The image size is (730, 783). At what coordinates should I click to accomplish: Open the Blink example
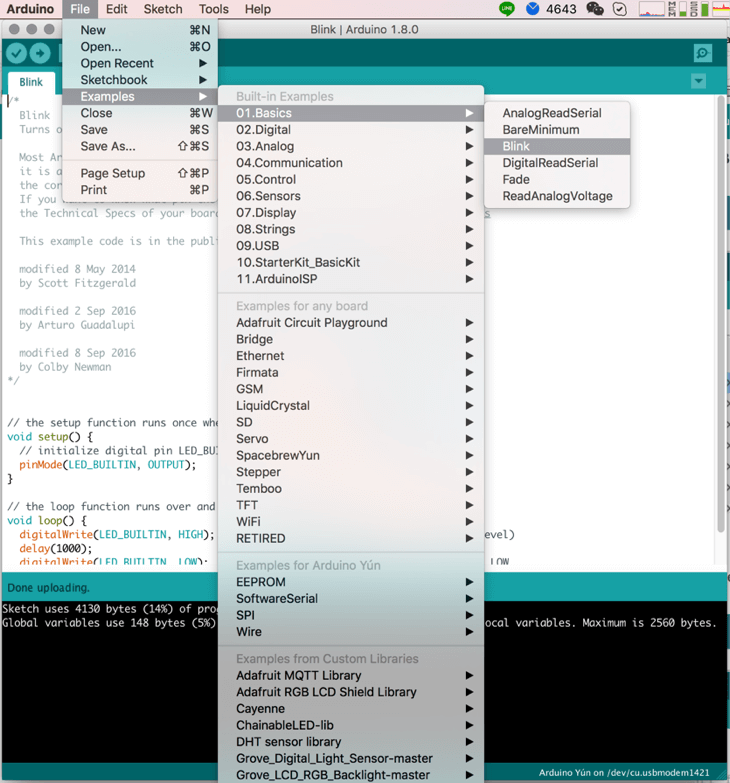557,146
